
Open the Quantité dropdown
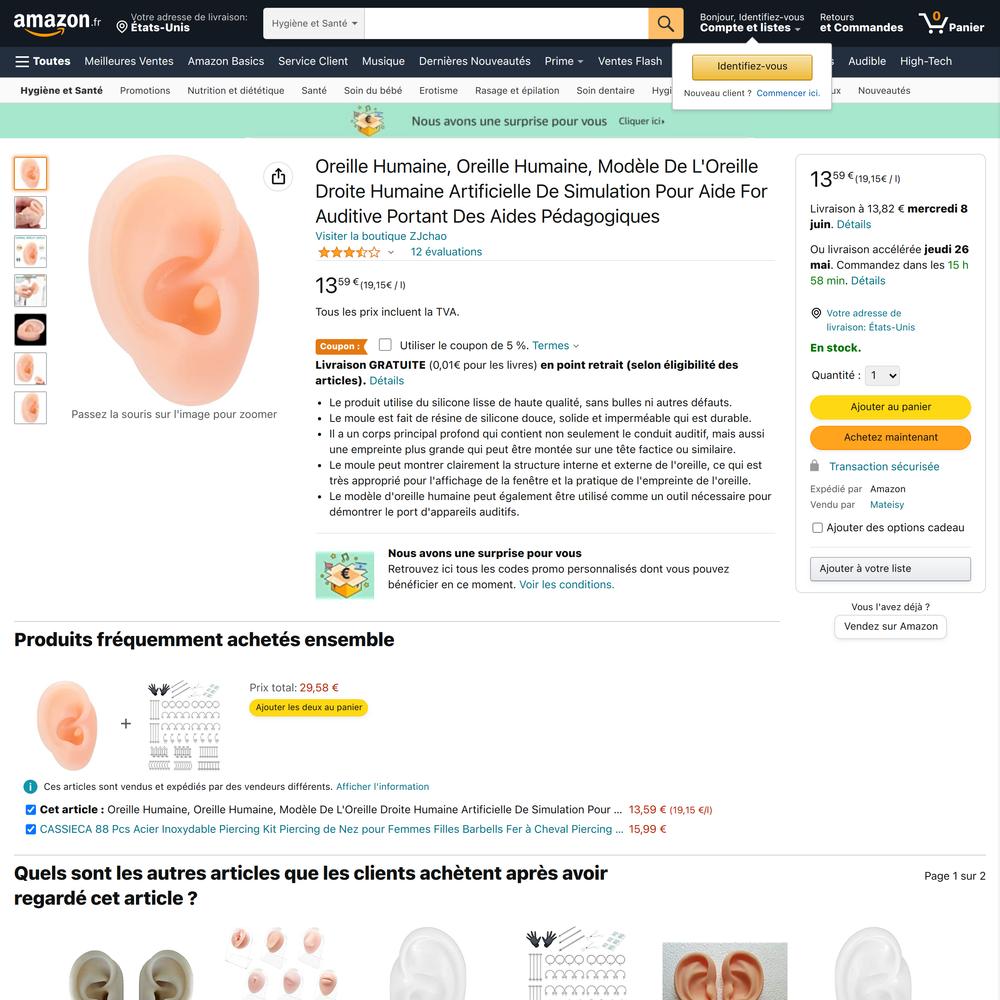[883, 376]
